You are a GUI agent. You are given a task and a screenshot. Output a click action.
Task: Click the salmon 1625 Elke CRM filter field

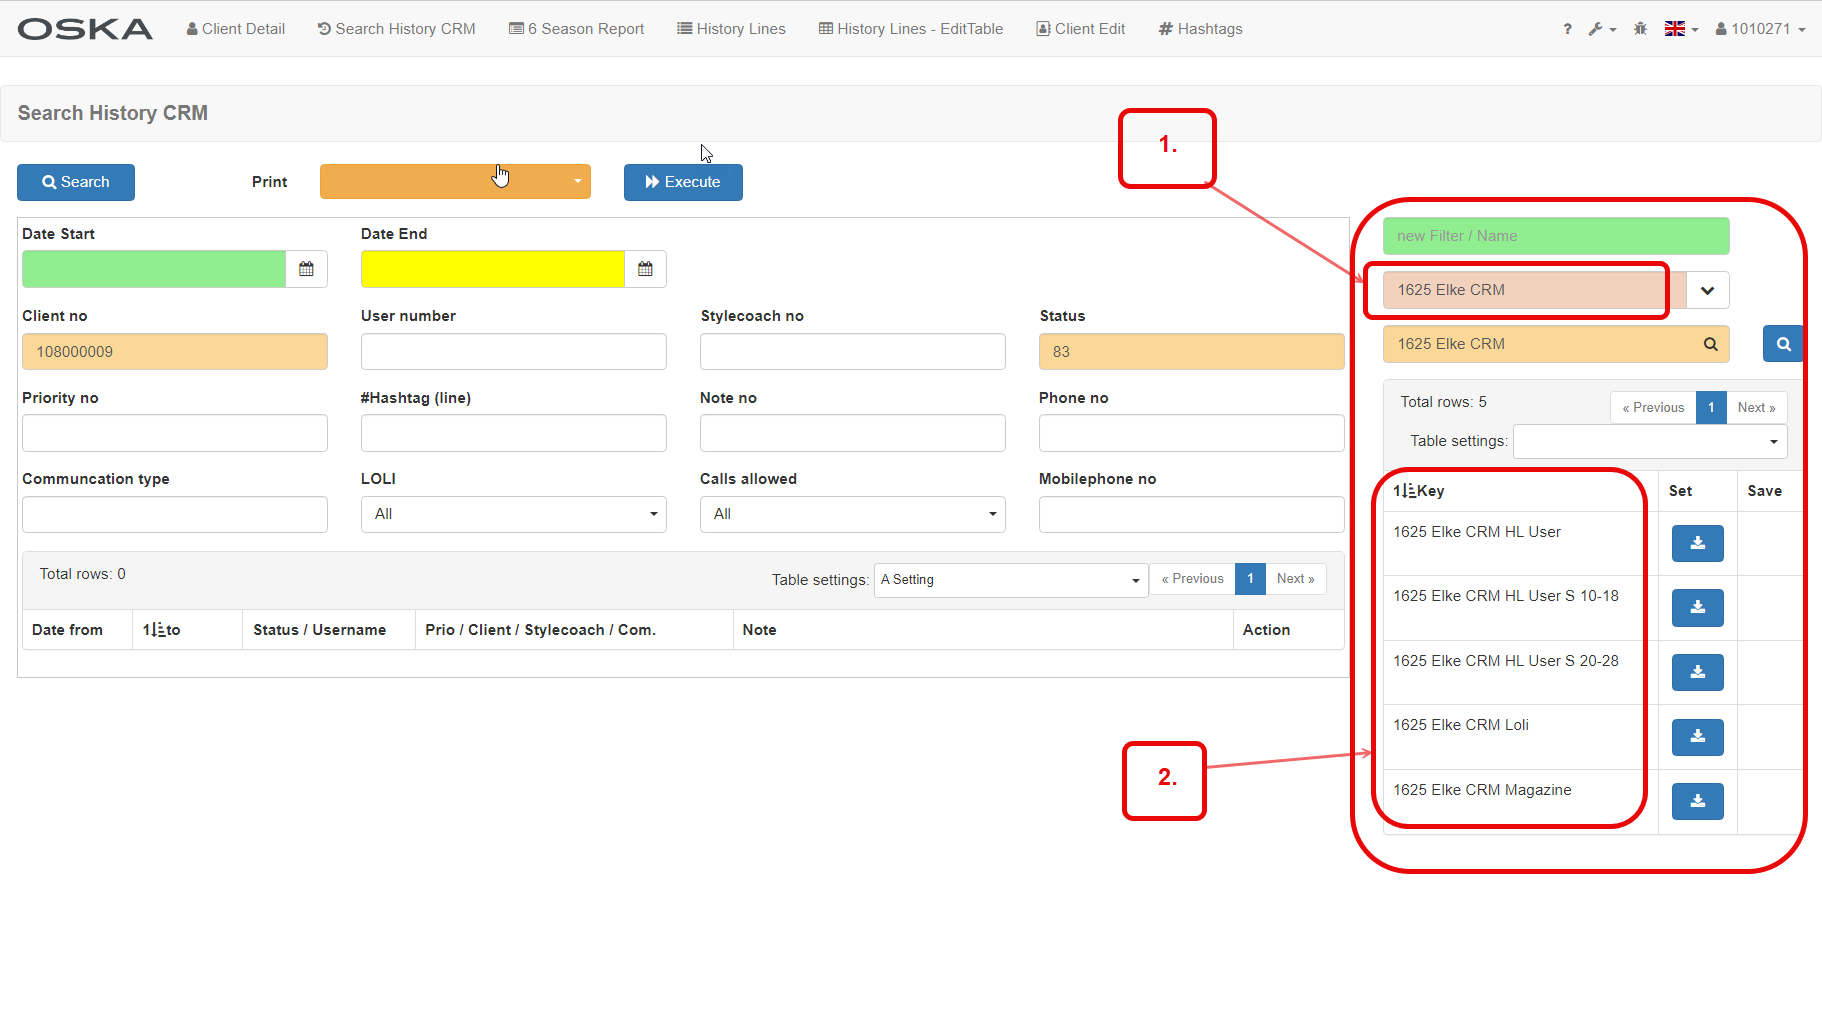click(x=1534, y=290)
